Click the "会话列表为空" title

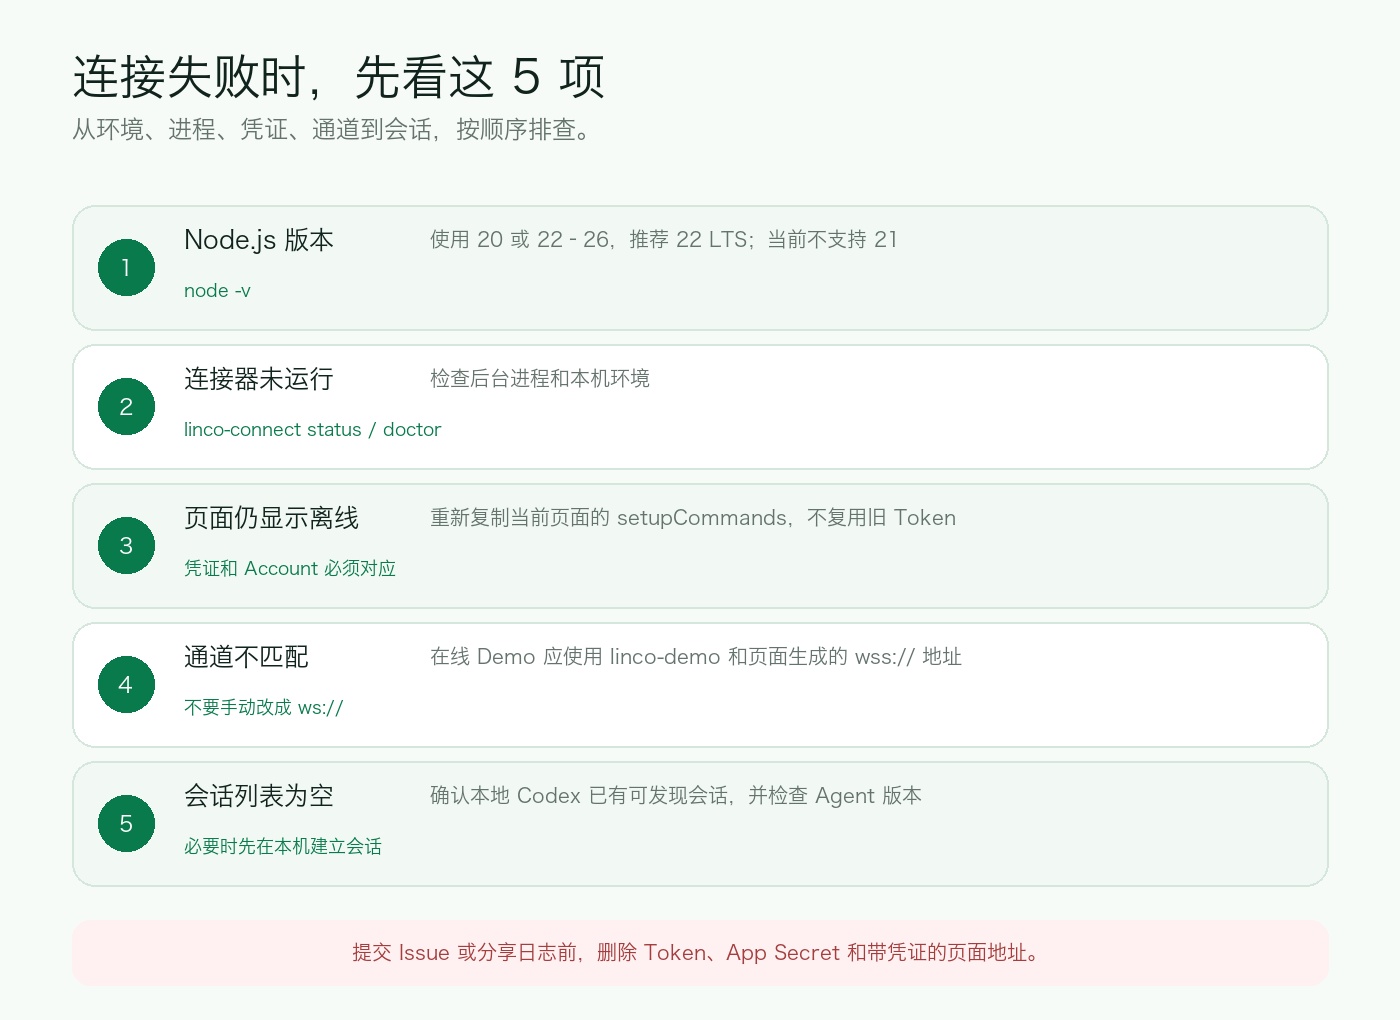259,796
